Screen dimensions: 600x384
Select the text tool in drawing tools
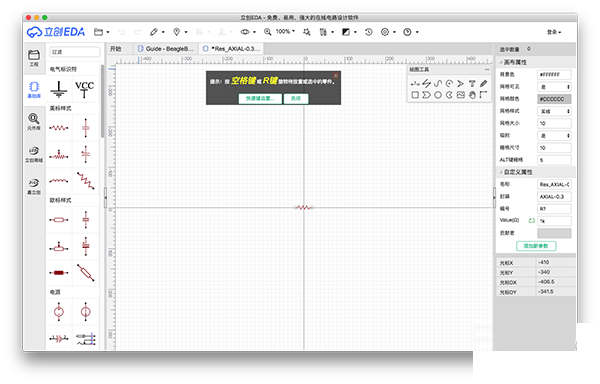click(x=472, y=83)
